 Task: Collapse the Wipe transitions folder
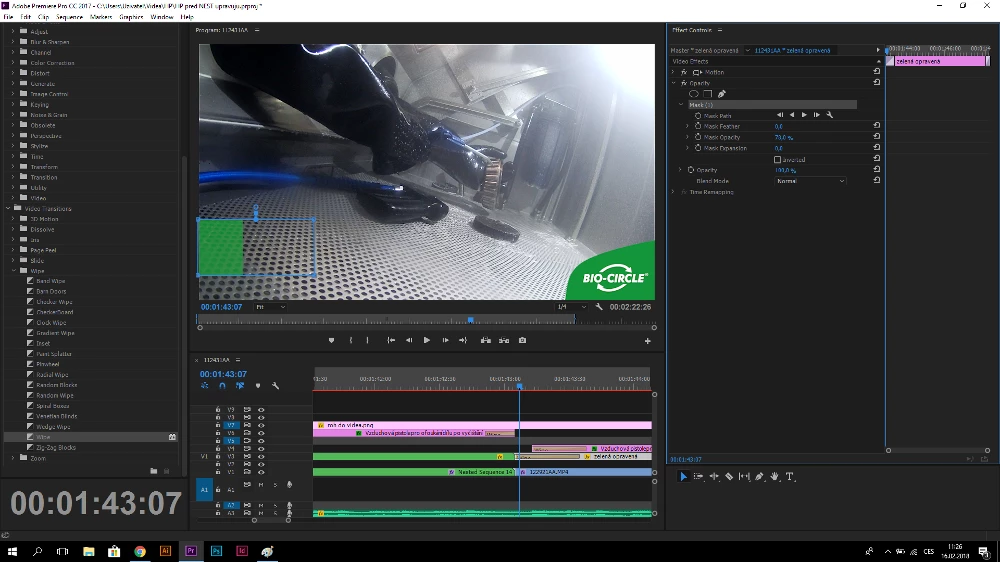tap(13, 271)
